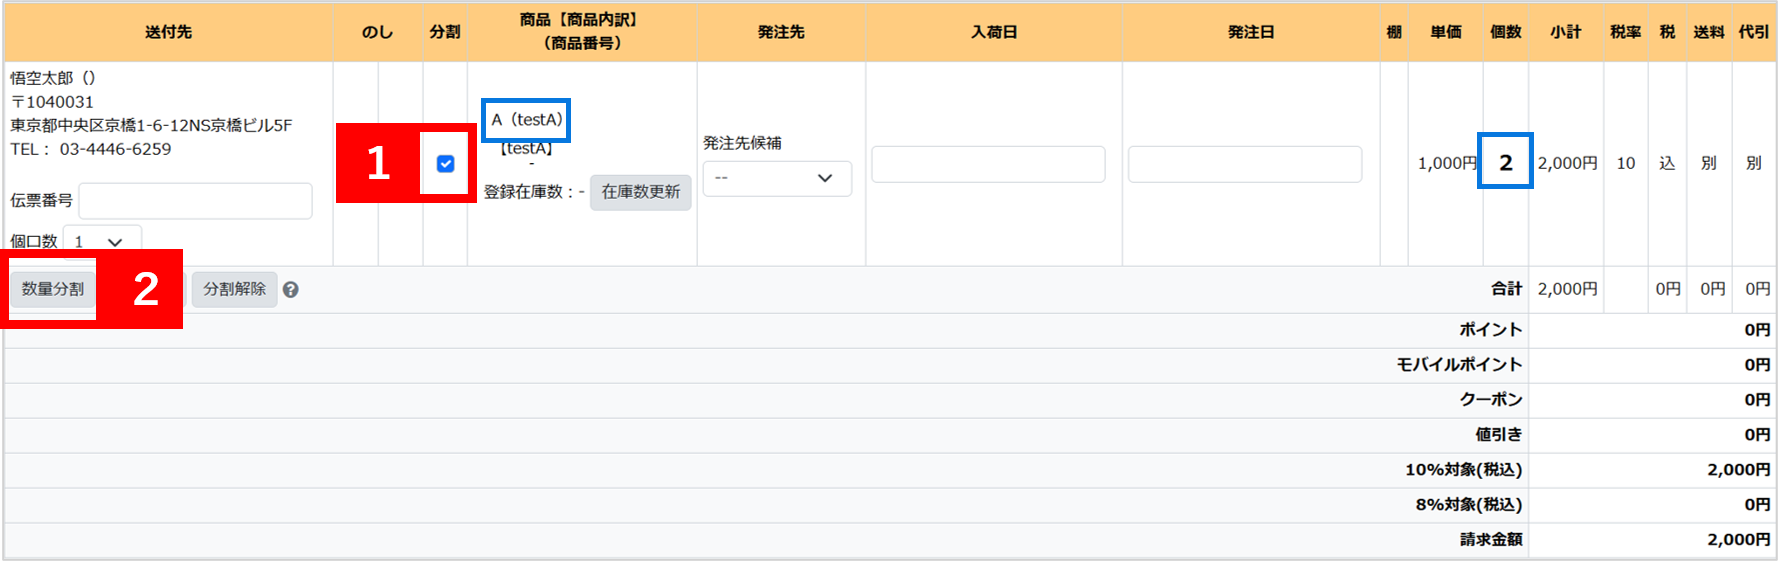Viewport: 1778px width, 561px height.
Task: Click the 税率 column header
Action: [x=1625, y=32]
